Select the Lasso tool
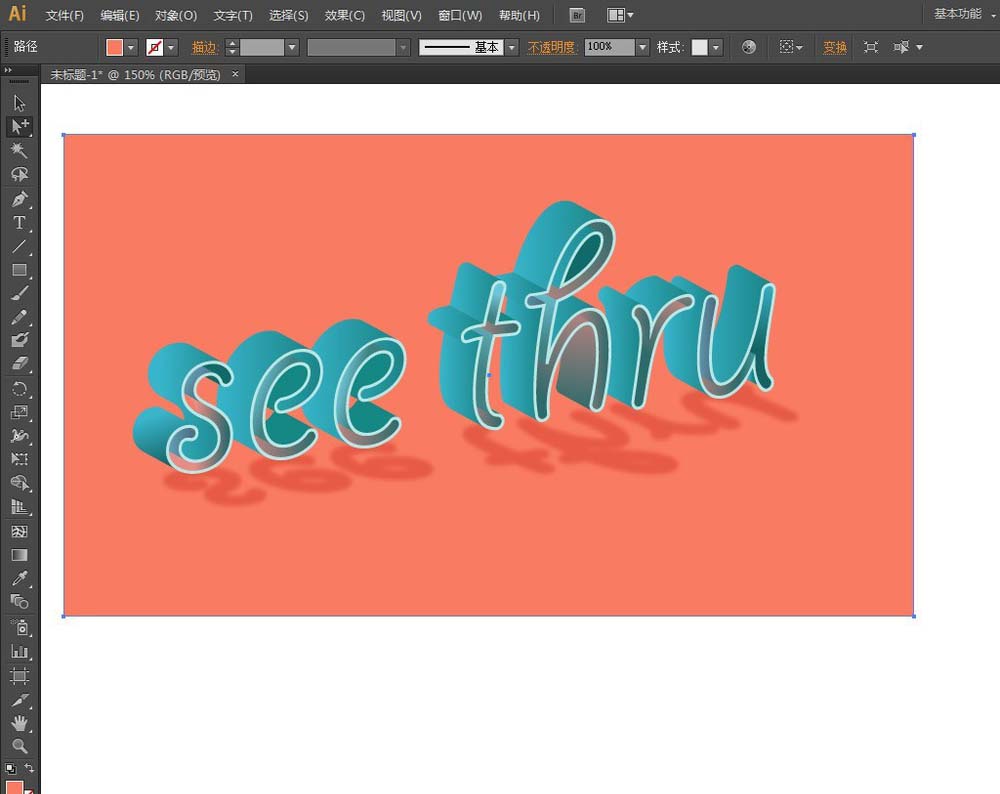 19,174
